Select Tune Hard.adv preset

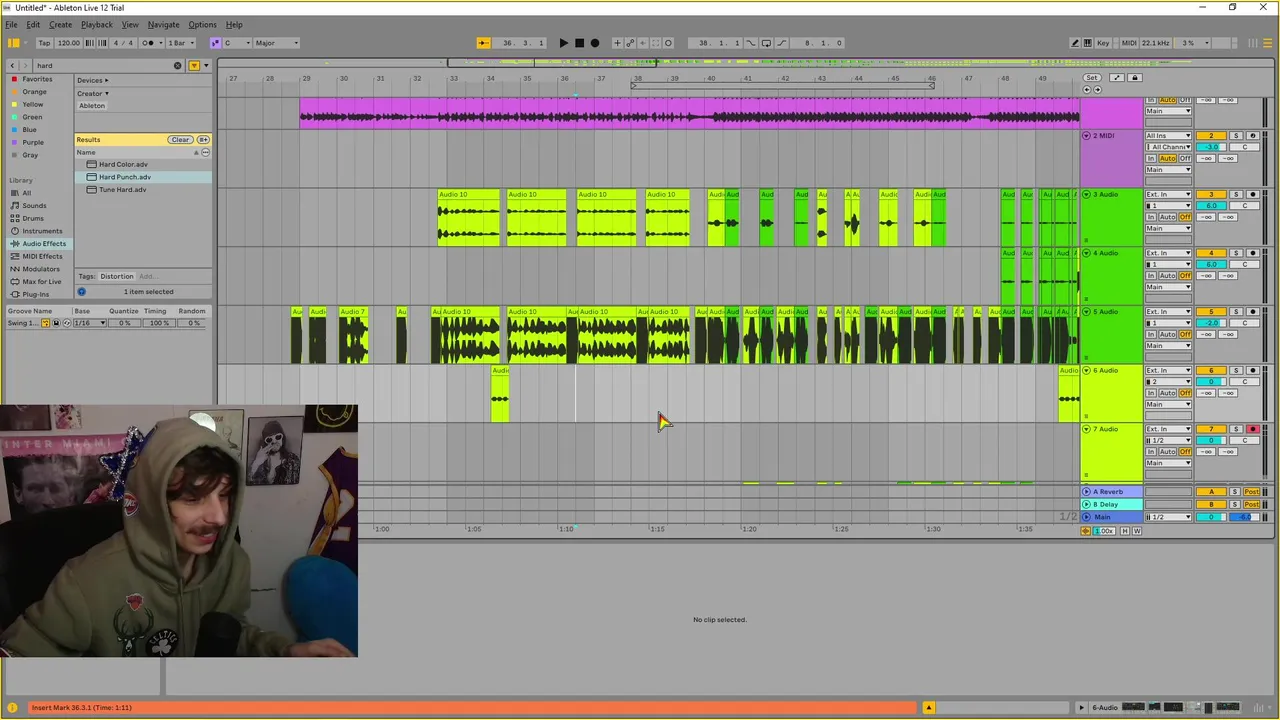click(122, 190)
